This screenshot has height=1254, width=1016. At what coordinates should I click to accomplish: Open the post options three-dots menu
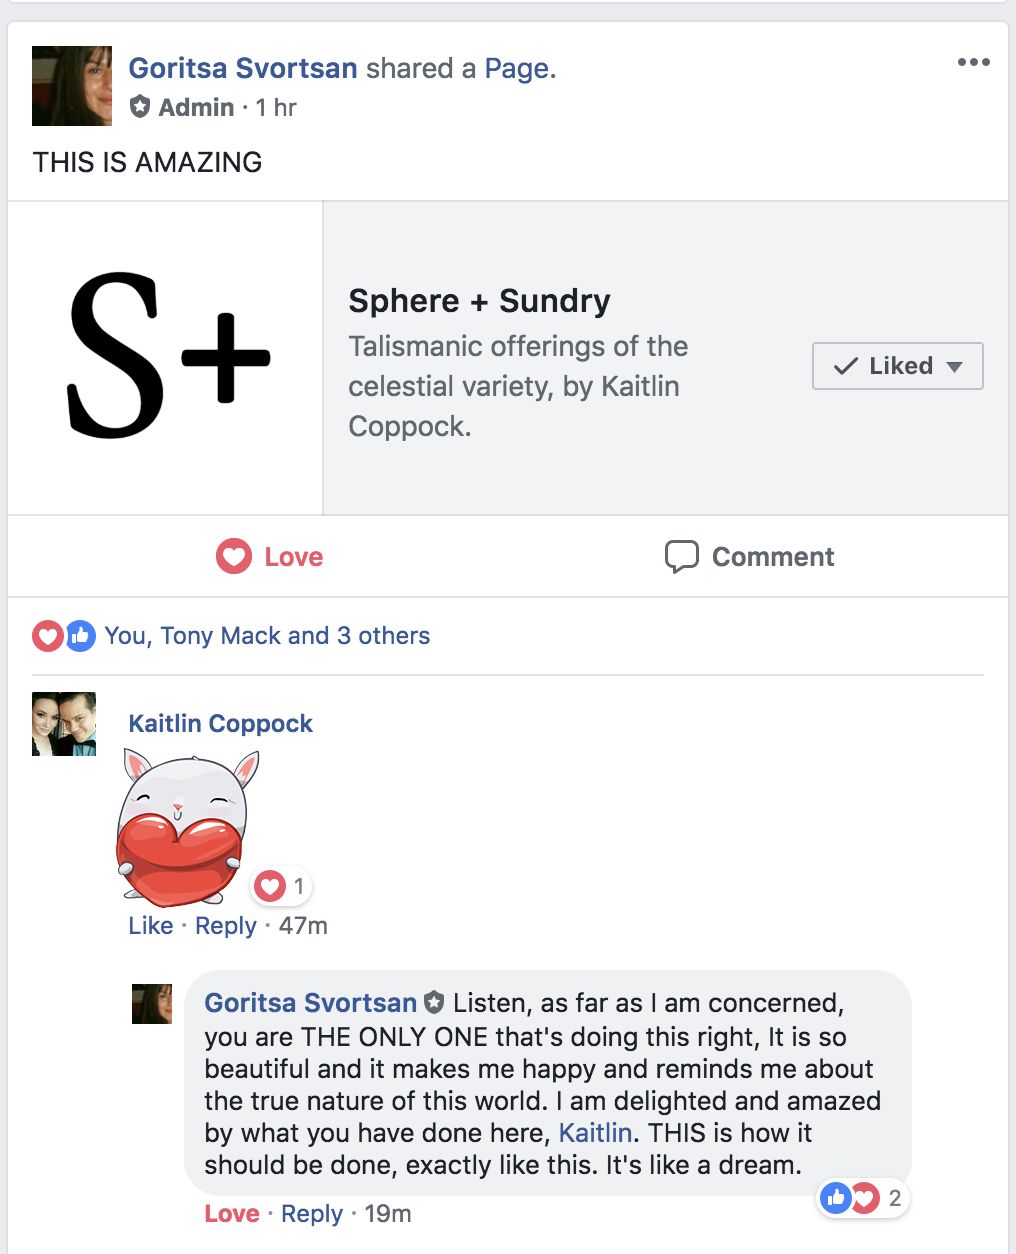coord(973,63)
